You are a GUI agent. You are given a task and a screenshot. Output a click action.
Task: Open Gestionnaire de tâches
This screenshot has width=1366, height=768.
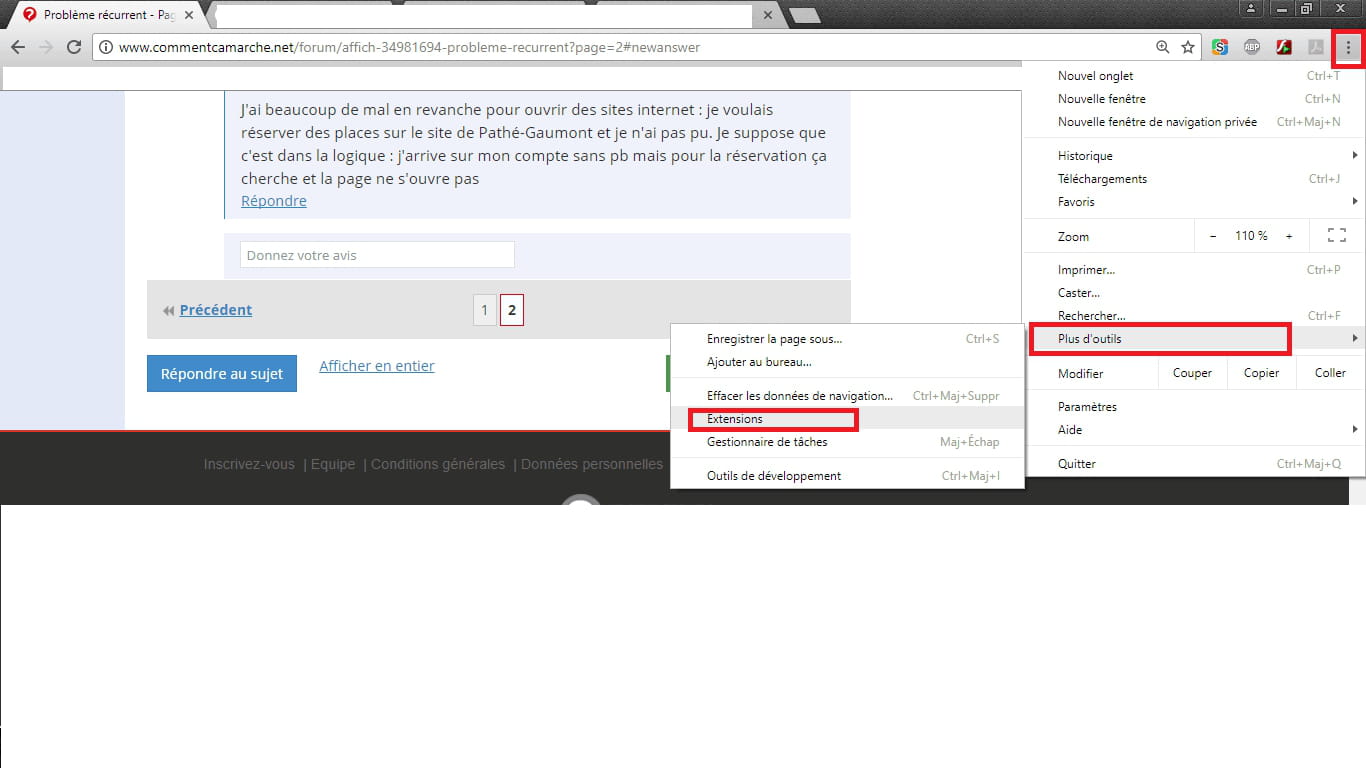tap(848, 442)
